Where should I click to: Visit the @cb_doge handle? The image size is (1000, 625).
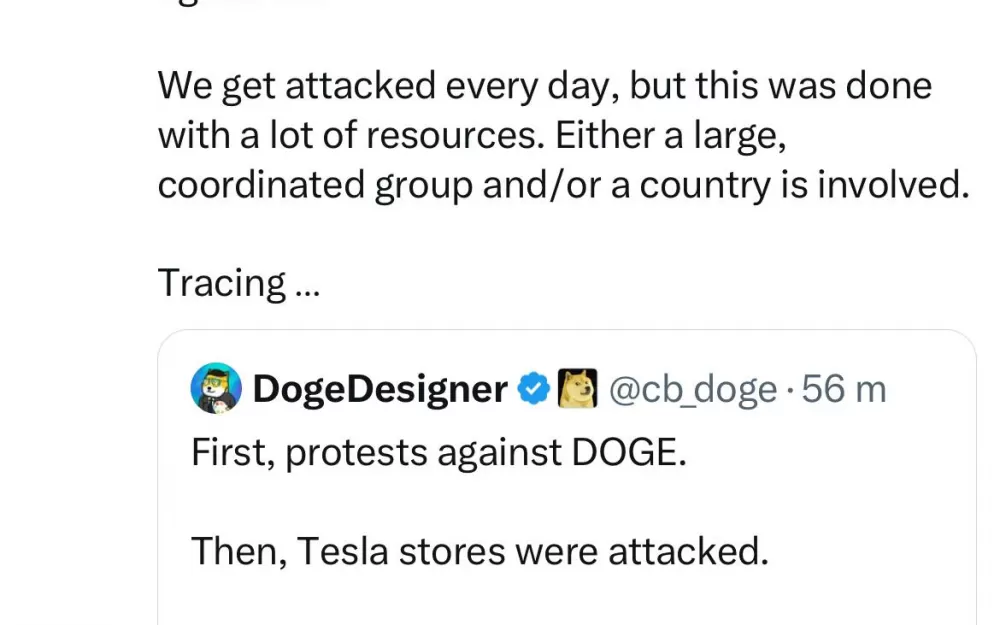pyautogui.click(x=693, y=390)
